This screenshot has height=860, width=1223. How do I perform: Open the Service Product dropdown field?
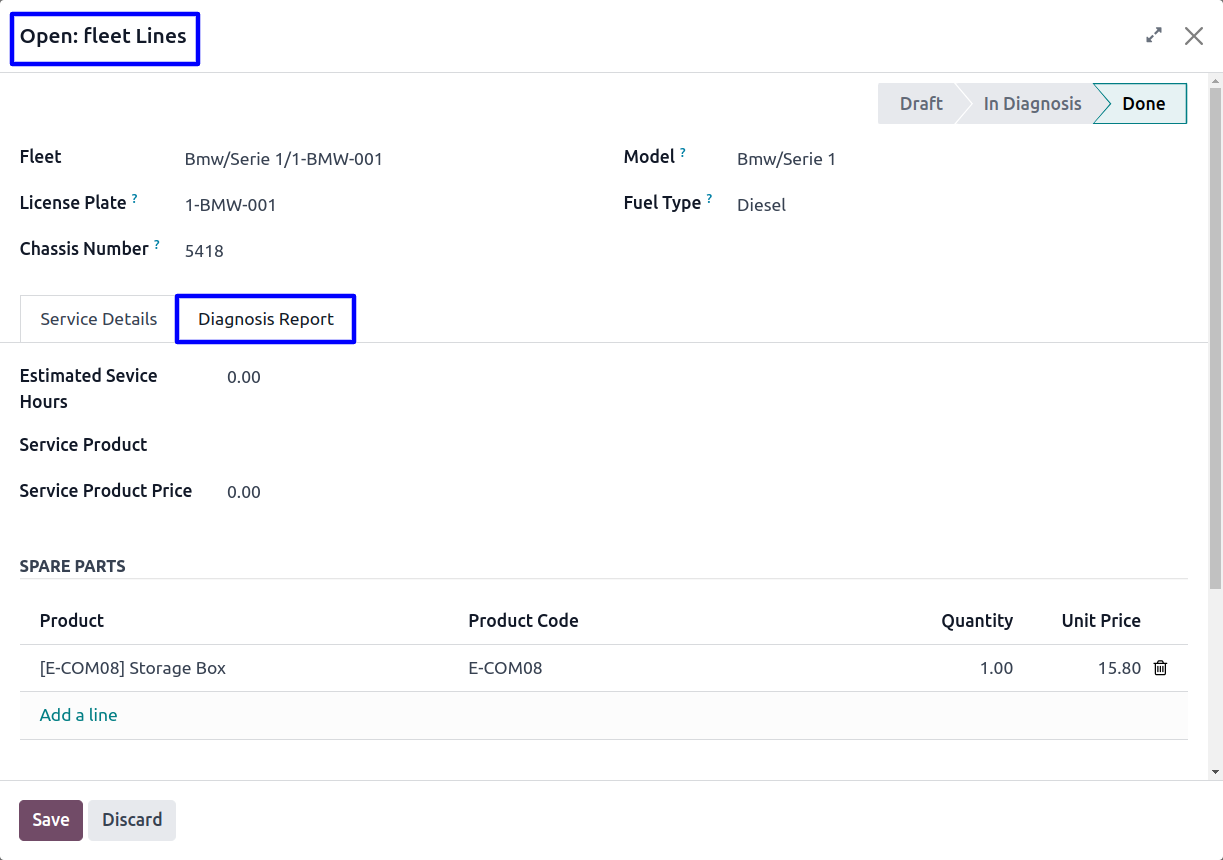click(400, 446)
